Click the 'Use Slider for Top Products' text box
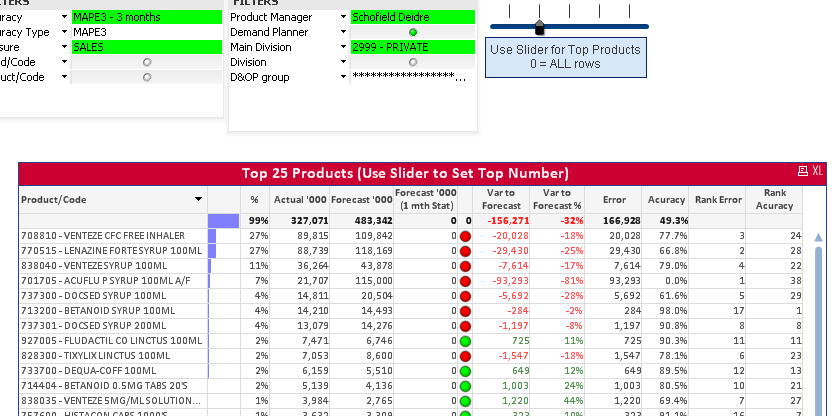The width and height of the screenshot is (840, 416). 566,57
